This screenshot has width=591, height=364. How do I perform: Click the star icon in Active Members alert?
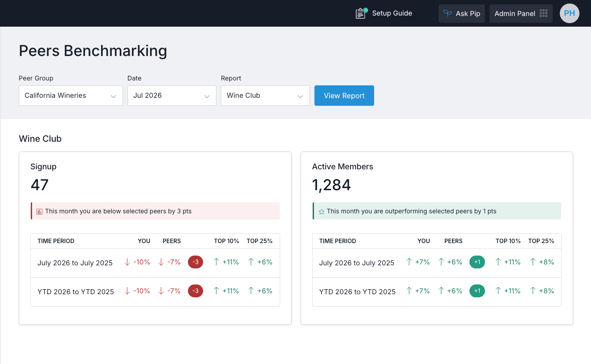tap(322, 212)
